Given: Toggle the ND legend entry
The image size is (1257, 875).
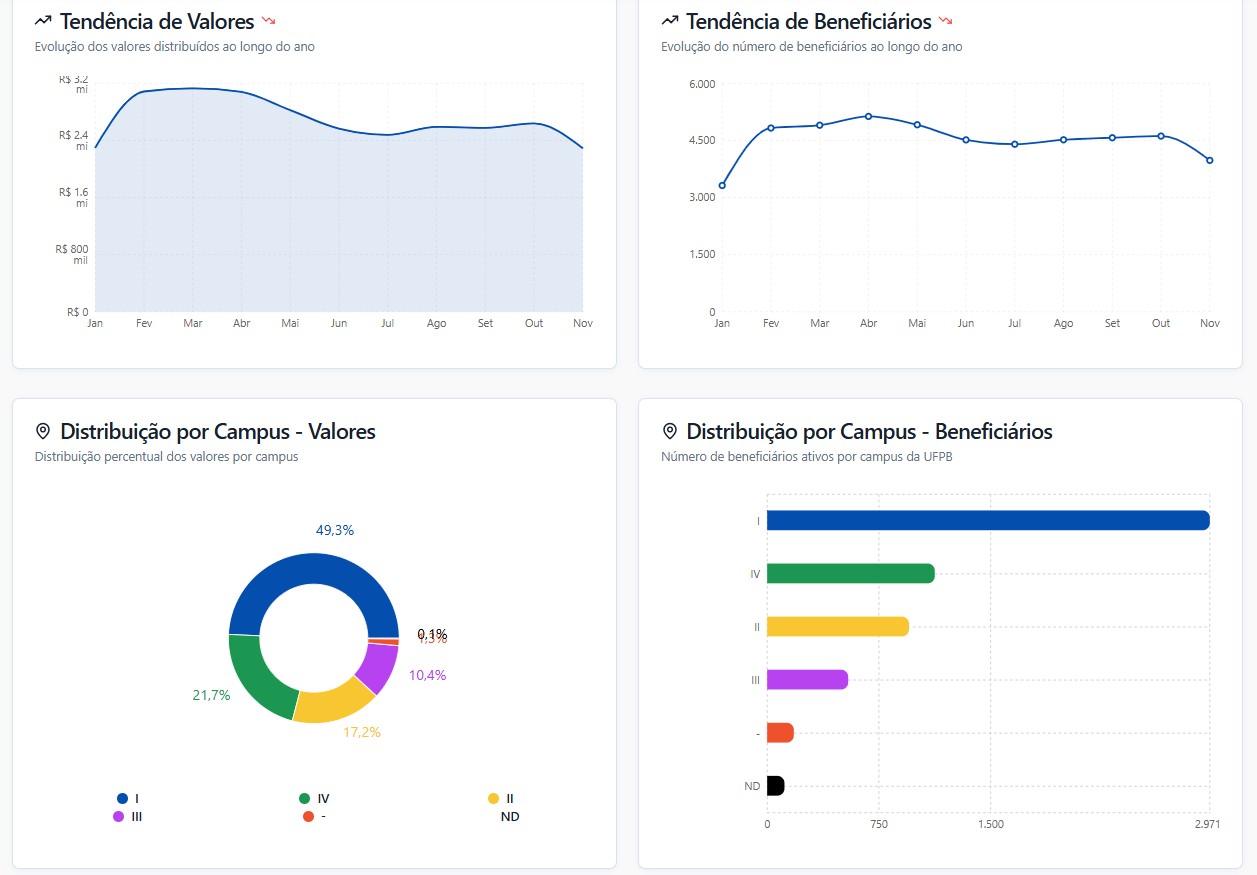Looking at the screenshot, I should click(x=509, y=816).
